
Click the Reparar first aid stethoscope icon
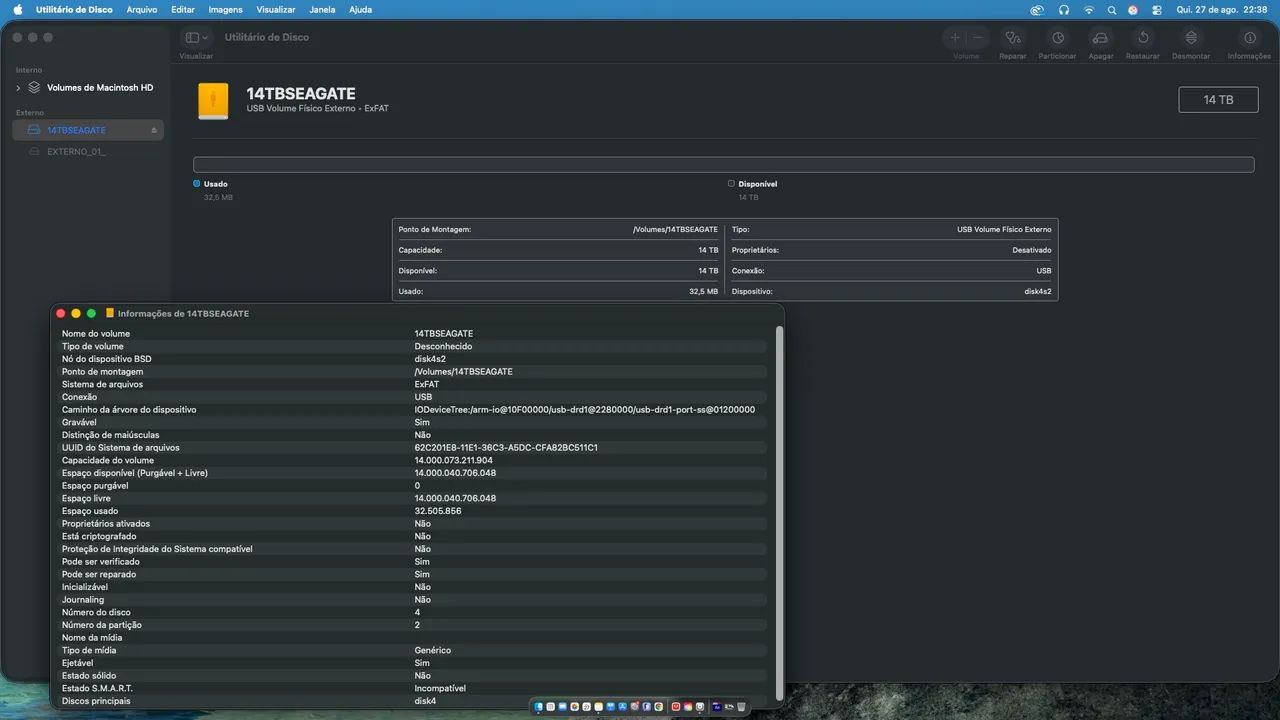click(x=1013, y=38)
